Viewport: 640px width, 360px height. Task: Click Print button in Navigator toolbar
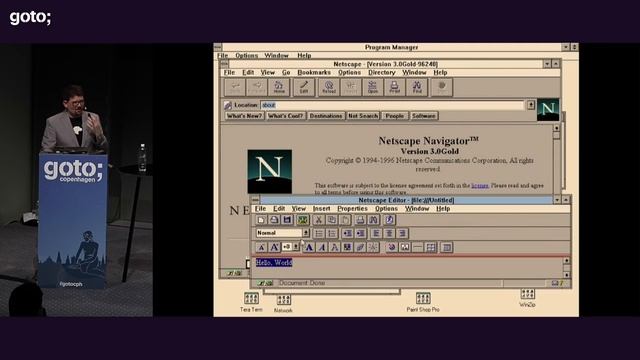394,87
